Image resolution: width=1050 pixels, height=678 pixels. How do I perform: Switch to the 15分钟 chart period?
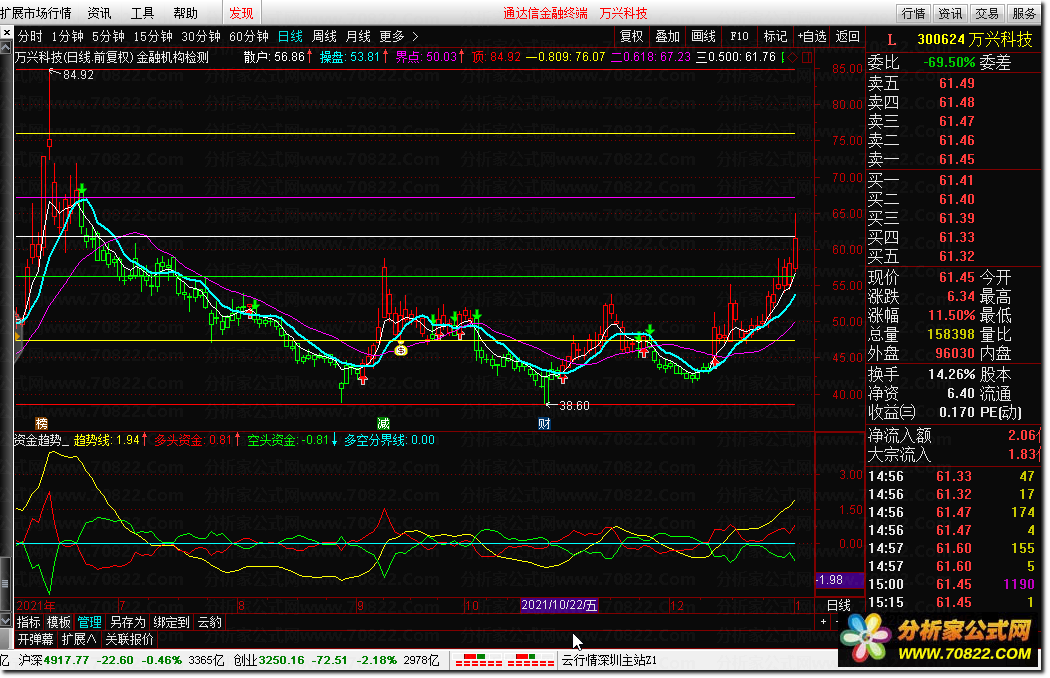coord(153,37)
